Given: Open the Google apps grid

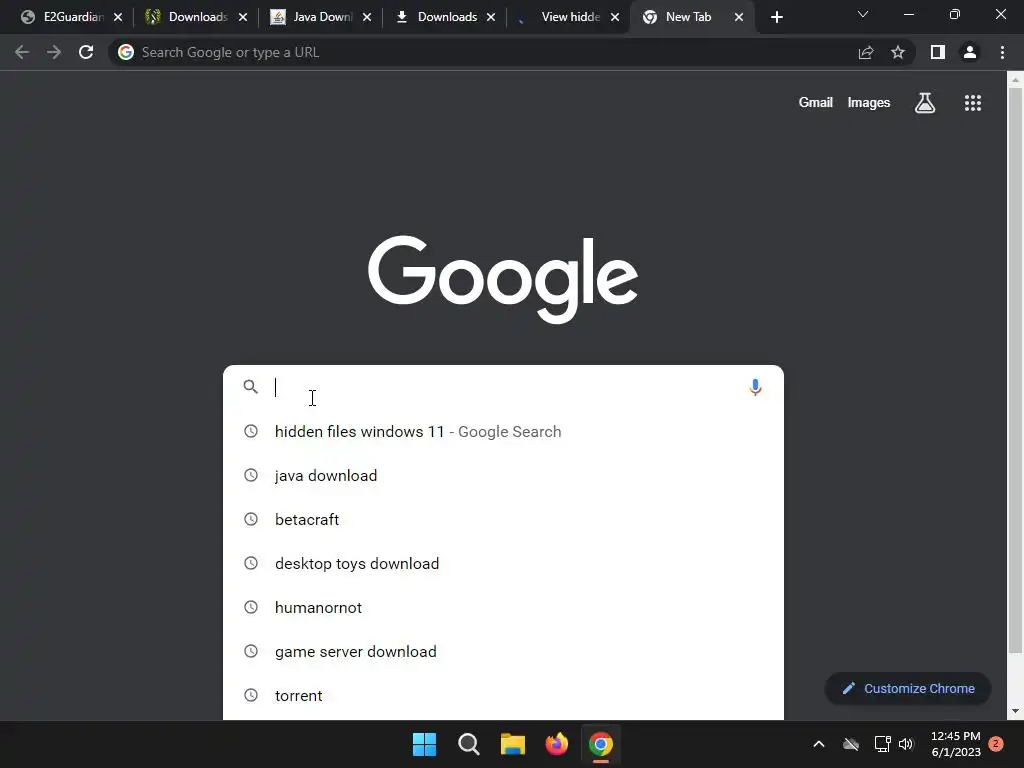Looking at the screenshot, I should [x=973, y=103].
